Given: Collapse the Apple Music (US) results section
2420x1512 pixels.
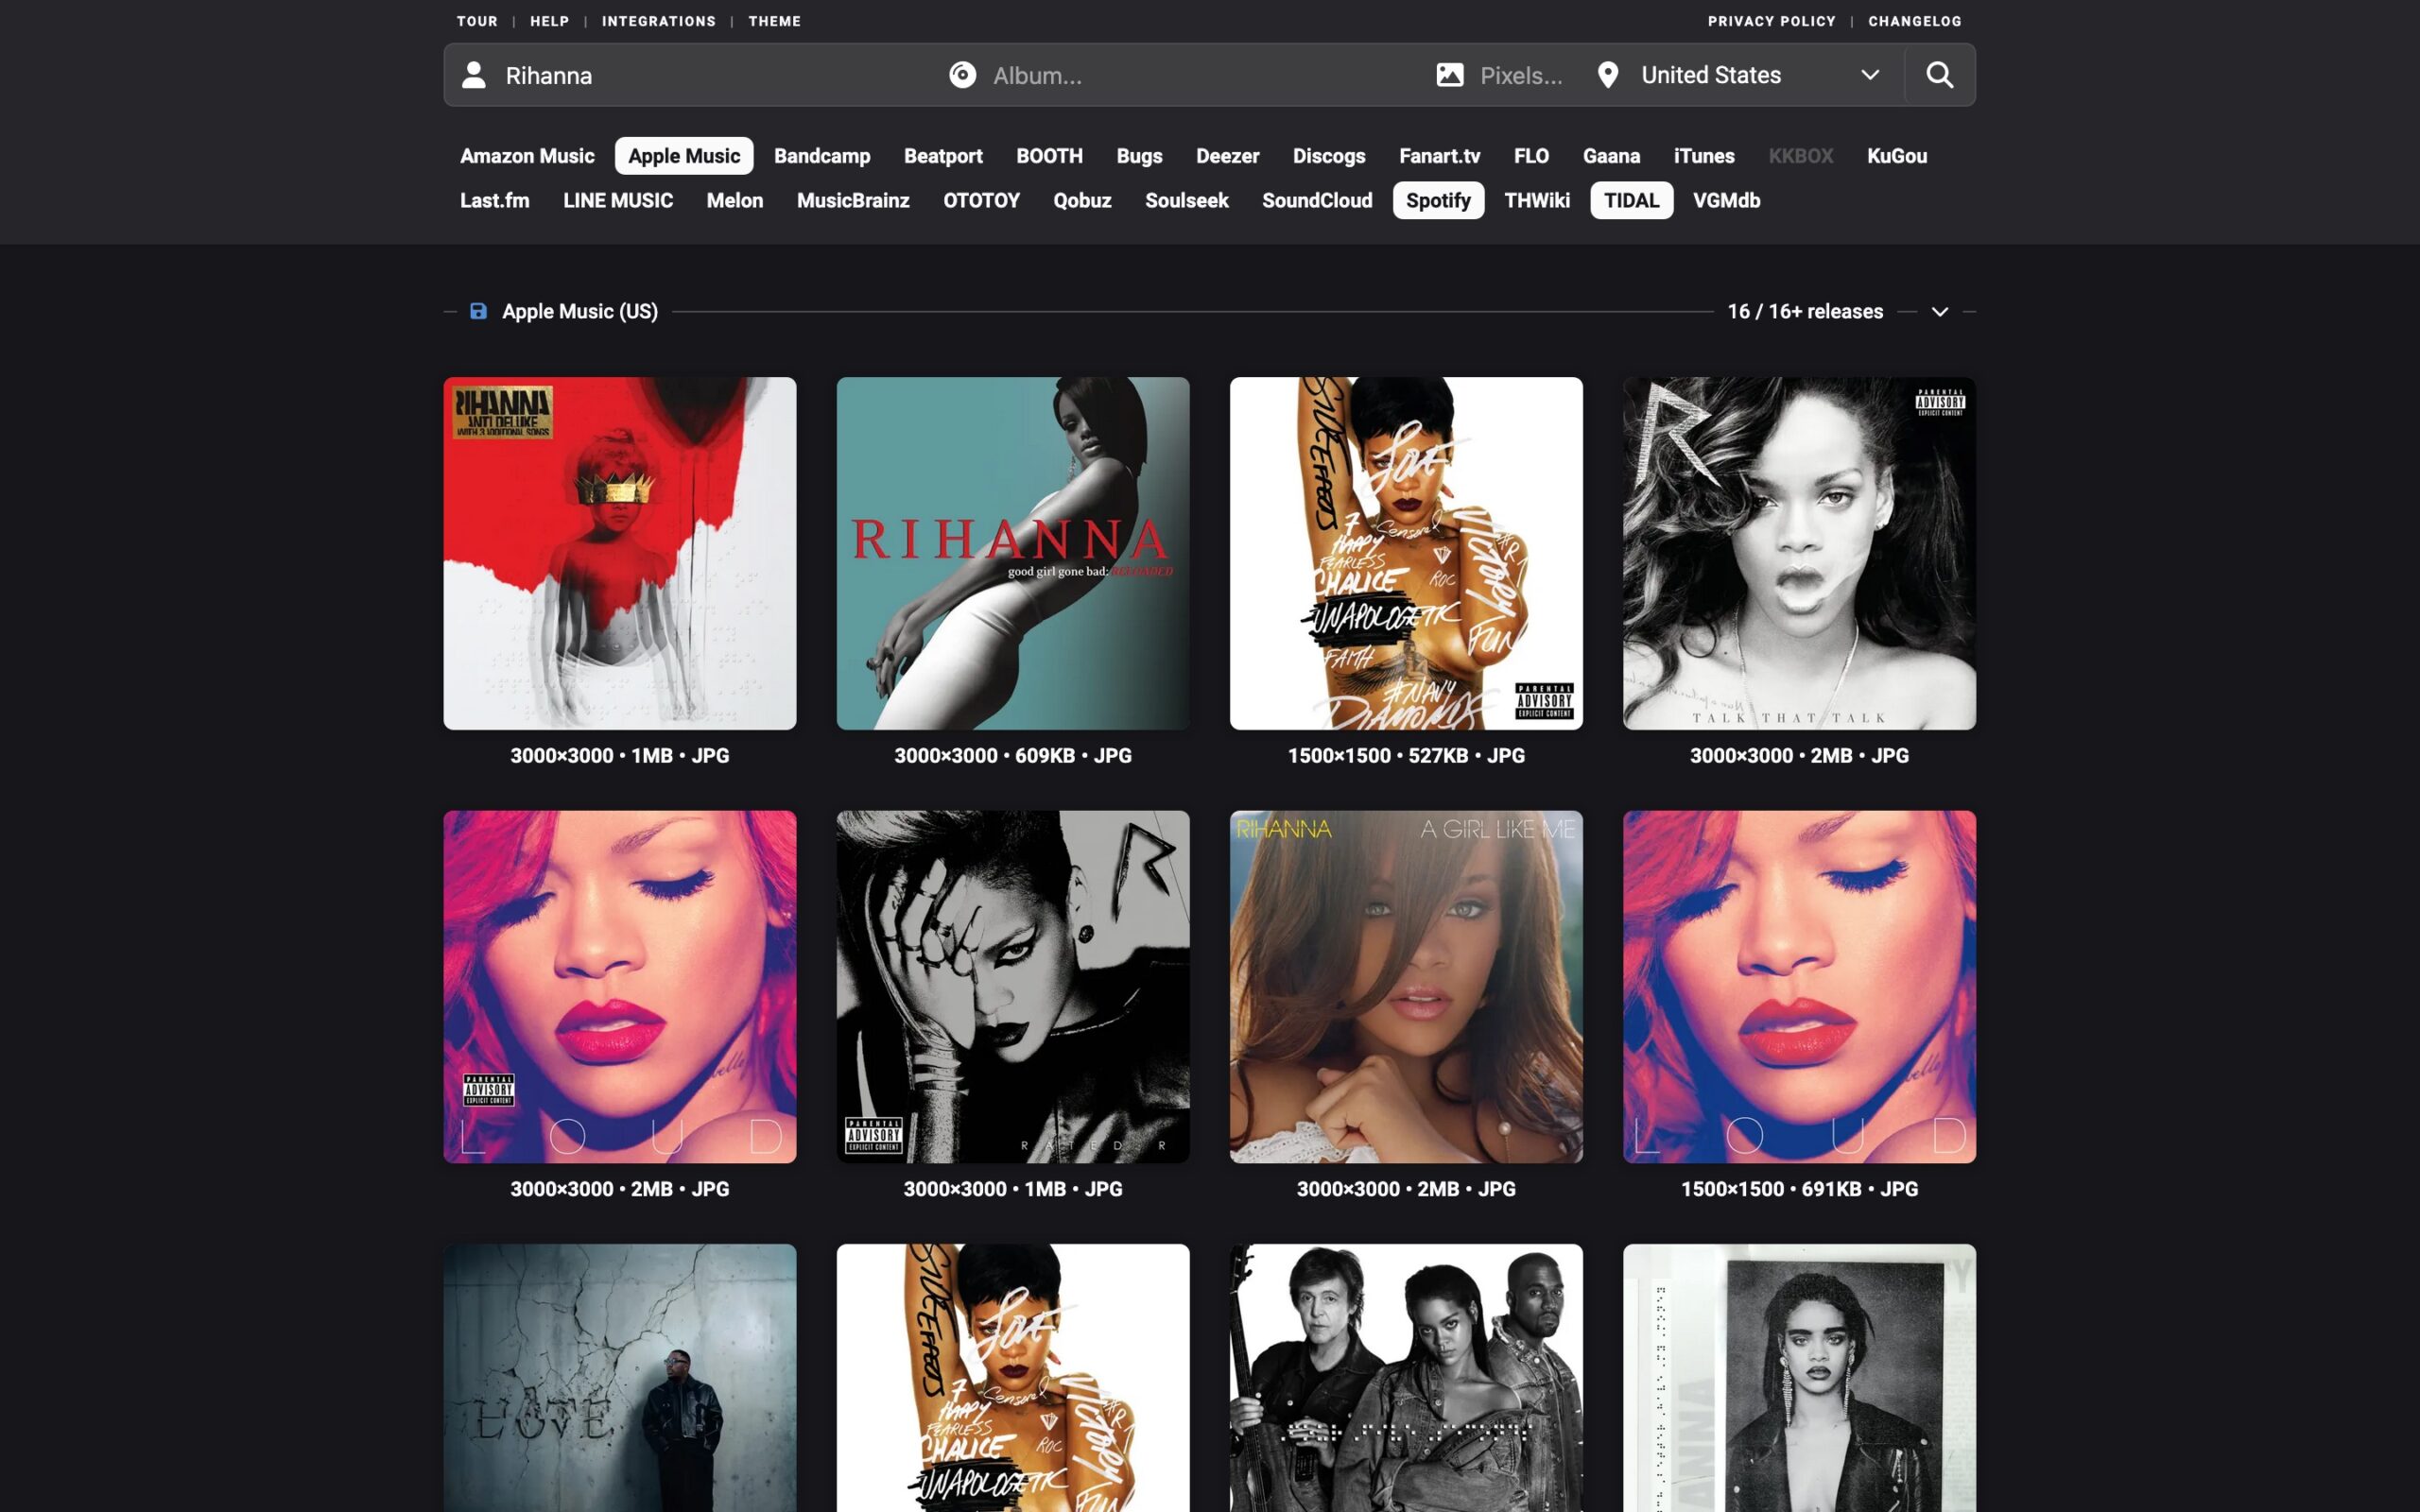Looking at the screenshot, I should pyautogui.click(x=1939, y=312).
